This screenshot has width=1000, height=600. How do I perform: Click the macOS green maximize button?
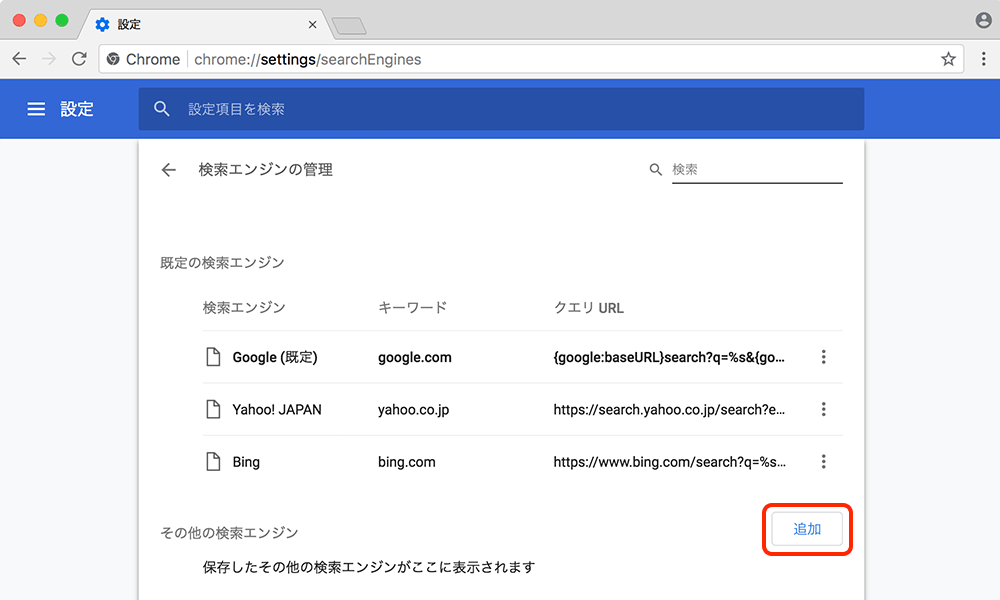[x=62, y=20]
